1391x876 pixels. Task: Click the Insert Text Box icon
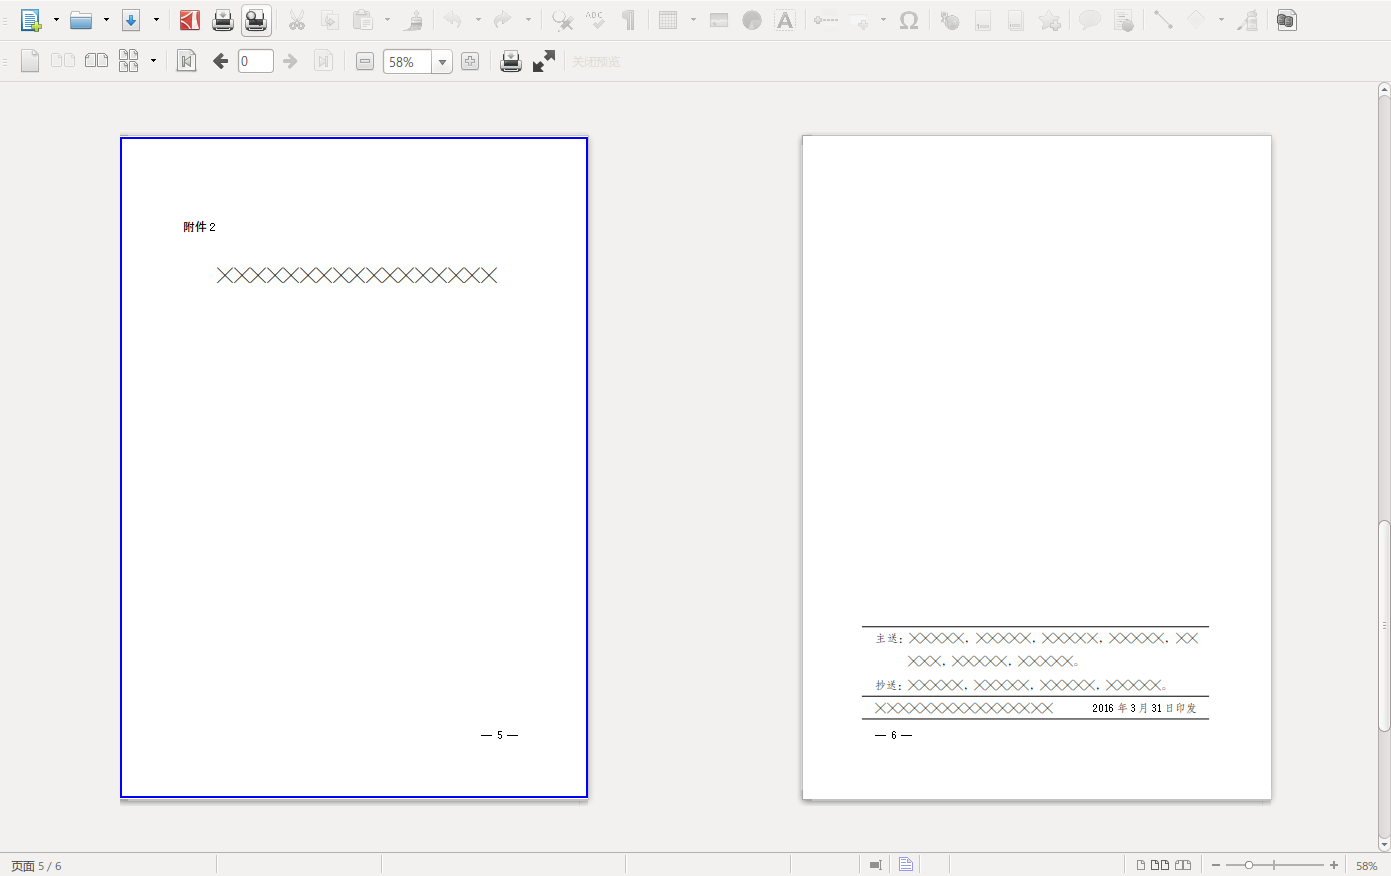click(785, 20)
